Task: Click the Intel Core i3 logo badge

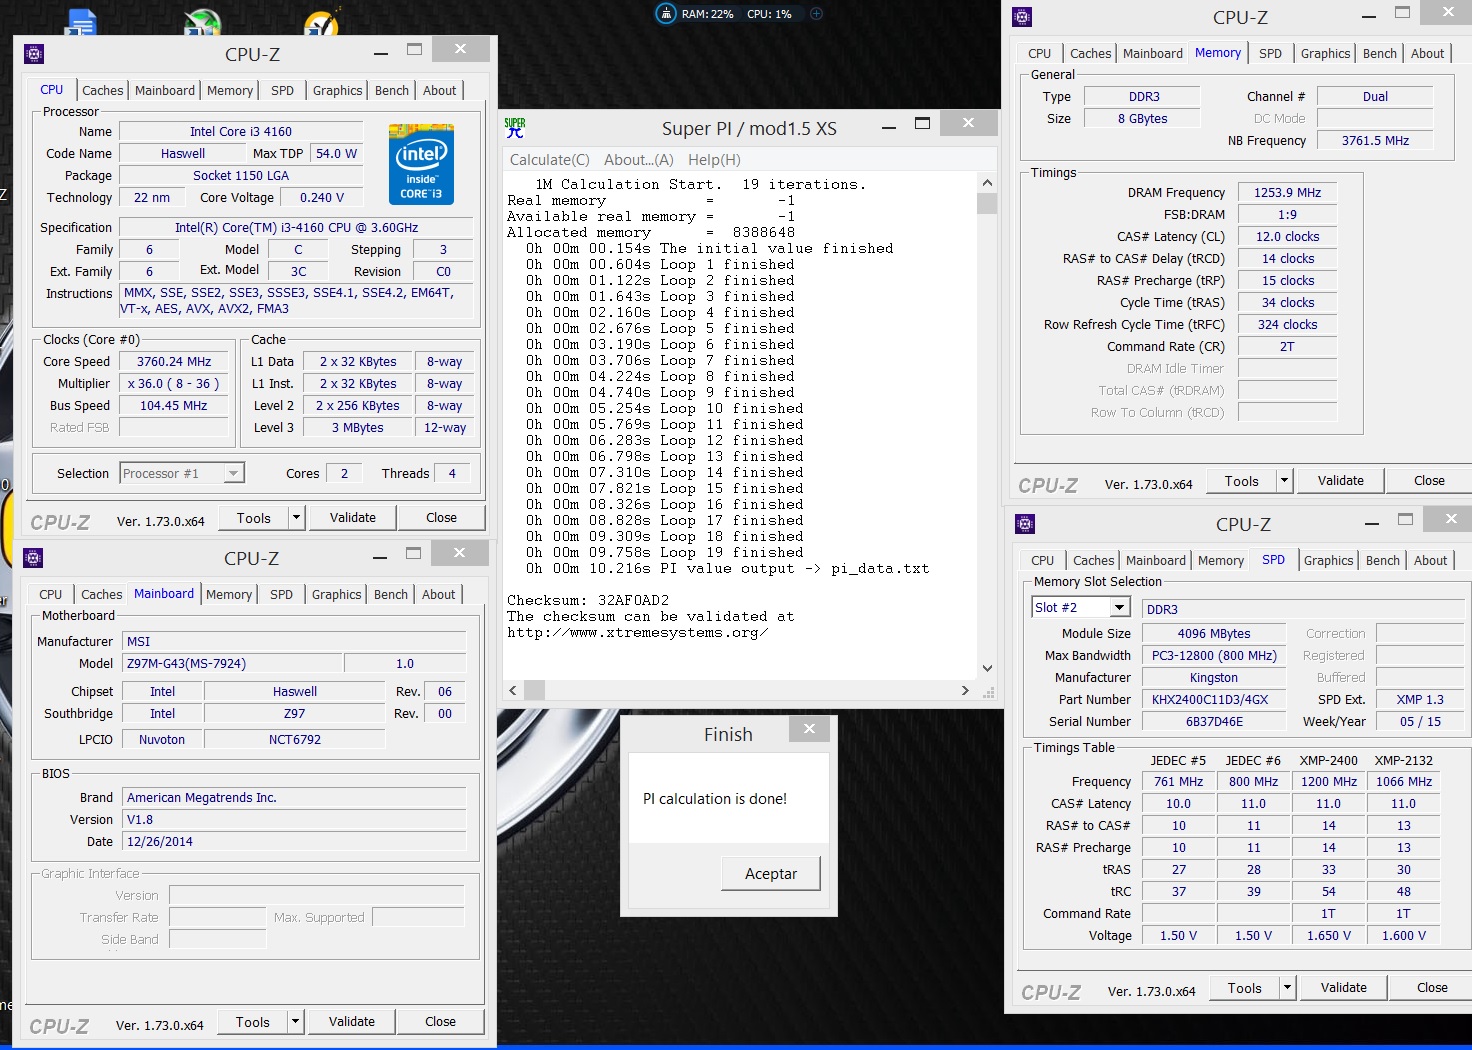Action: (421, 164)
